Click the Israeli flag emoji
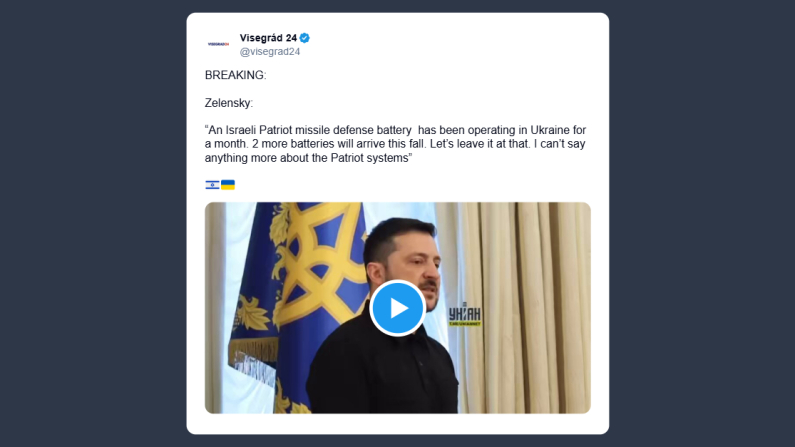The width and height of the screenshot is (795, 447). pos(212,185)
